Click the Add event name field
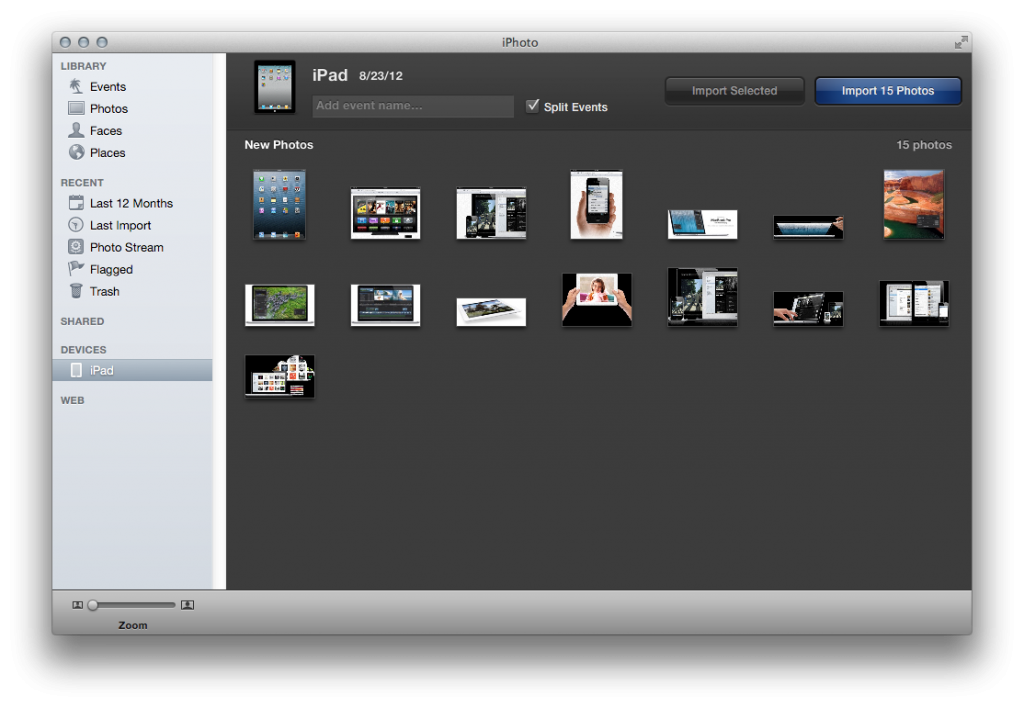 (x=413, y=106)
